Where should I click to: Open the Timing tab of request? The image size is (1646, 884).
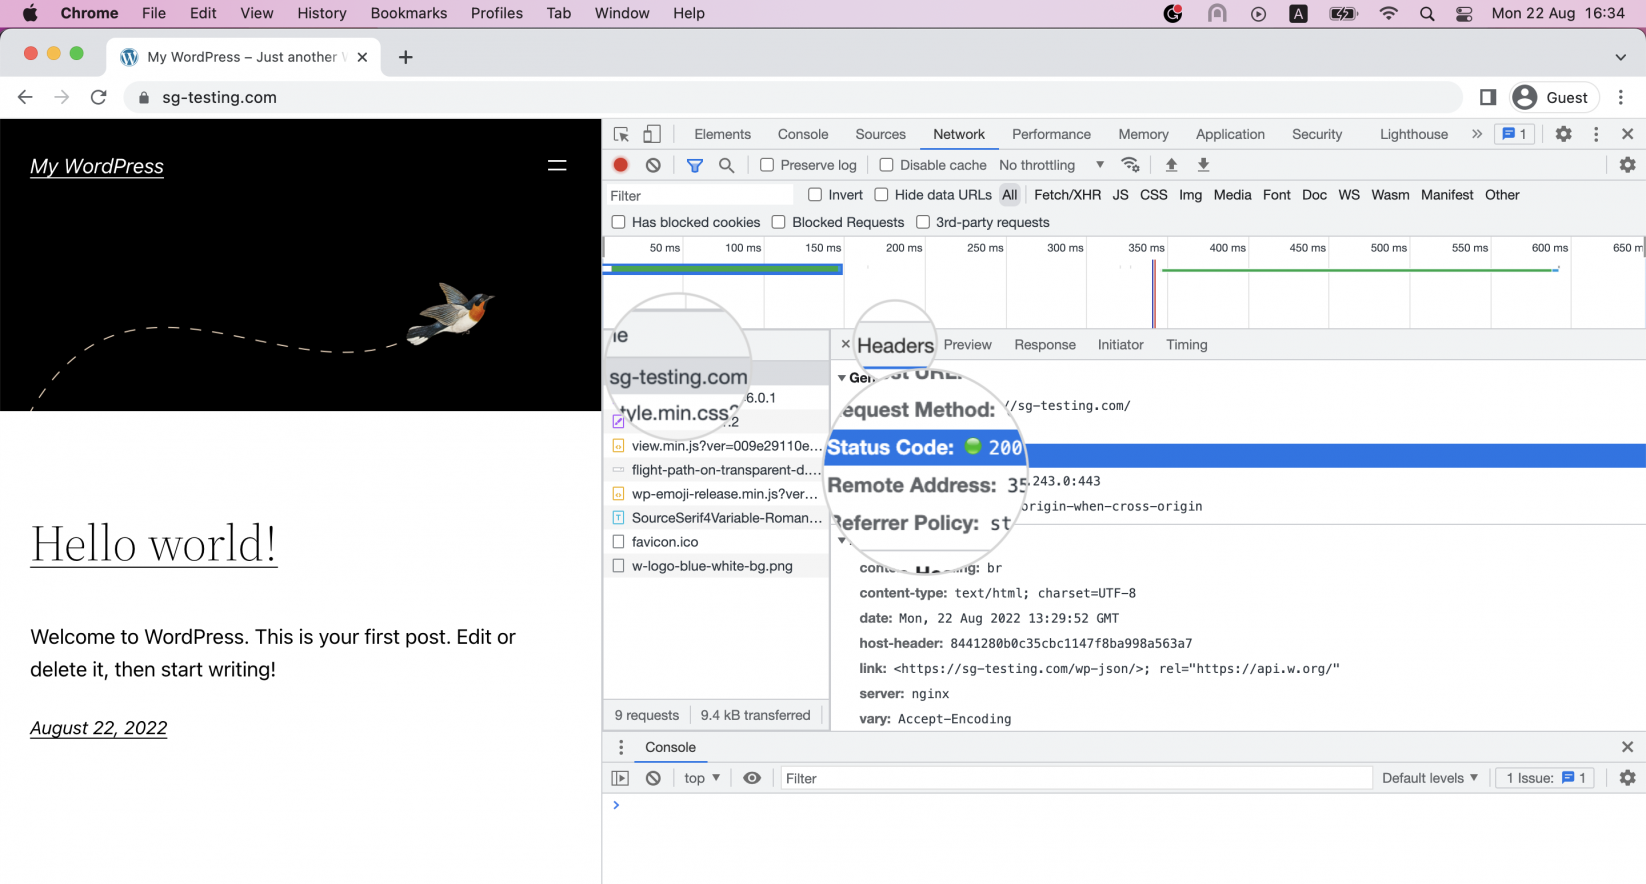click(1186, 344)
